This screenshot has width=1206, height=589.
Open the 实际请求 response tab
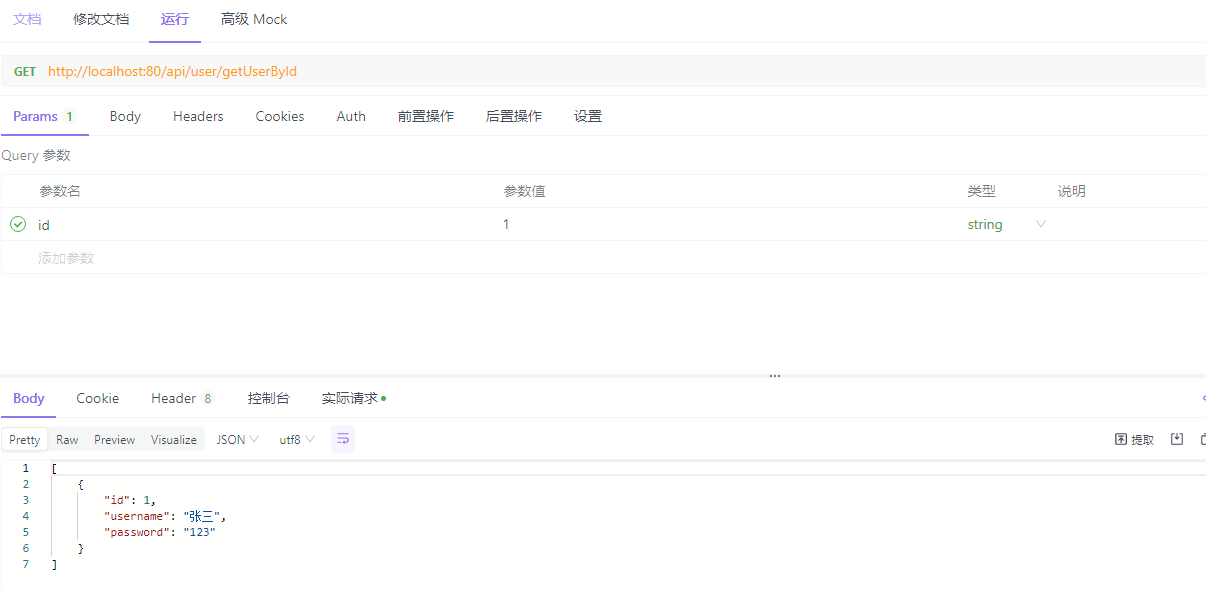(x=352, y=398)
